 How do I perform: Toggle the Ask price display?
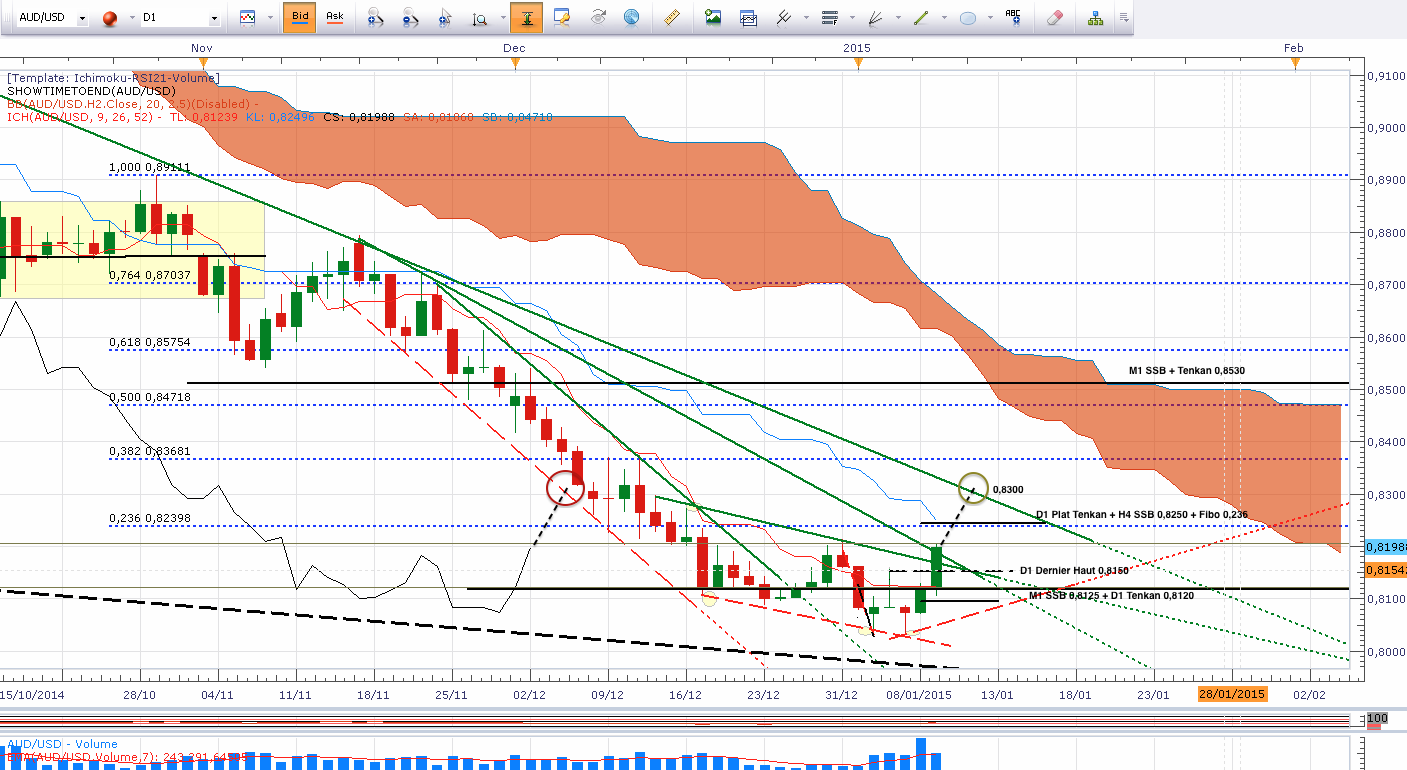pos(335,17)
